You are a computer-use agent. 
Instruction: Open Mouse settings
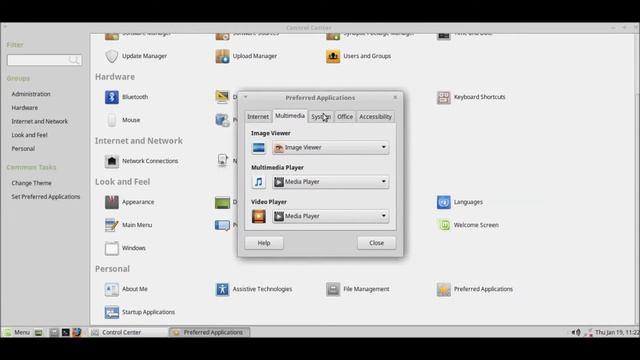pyautogui.click(x=122, y=120)
